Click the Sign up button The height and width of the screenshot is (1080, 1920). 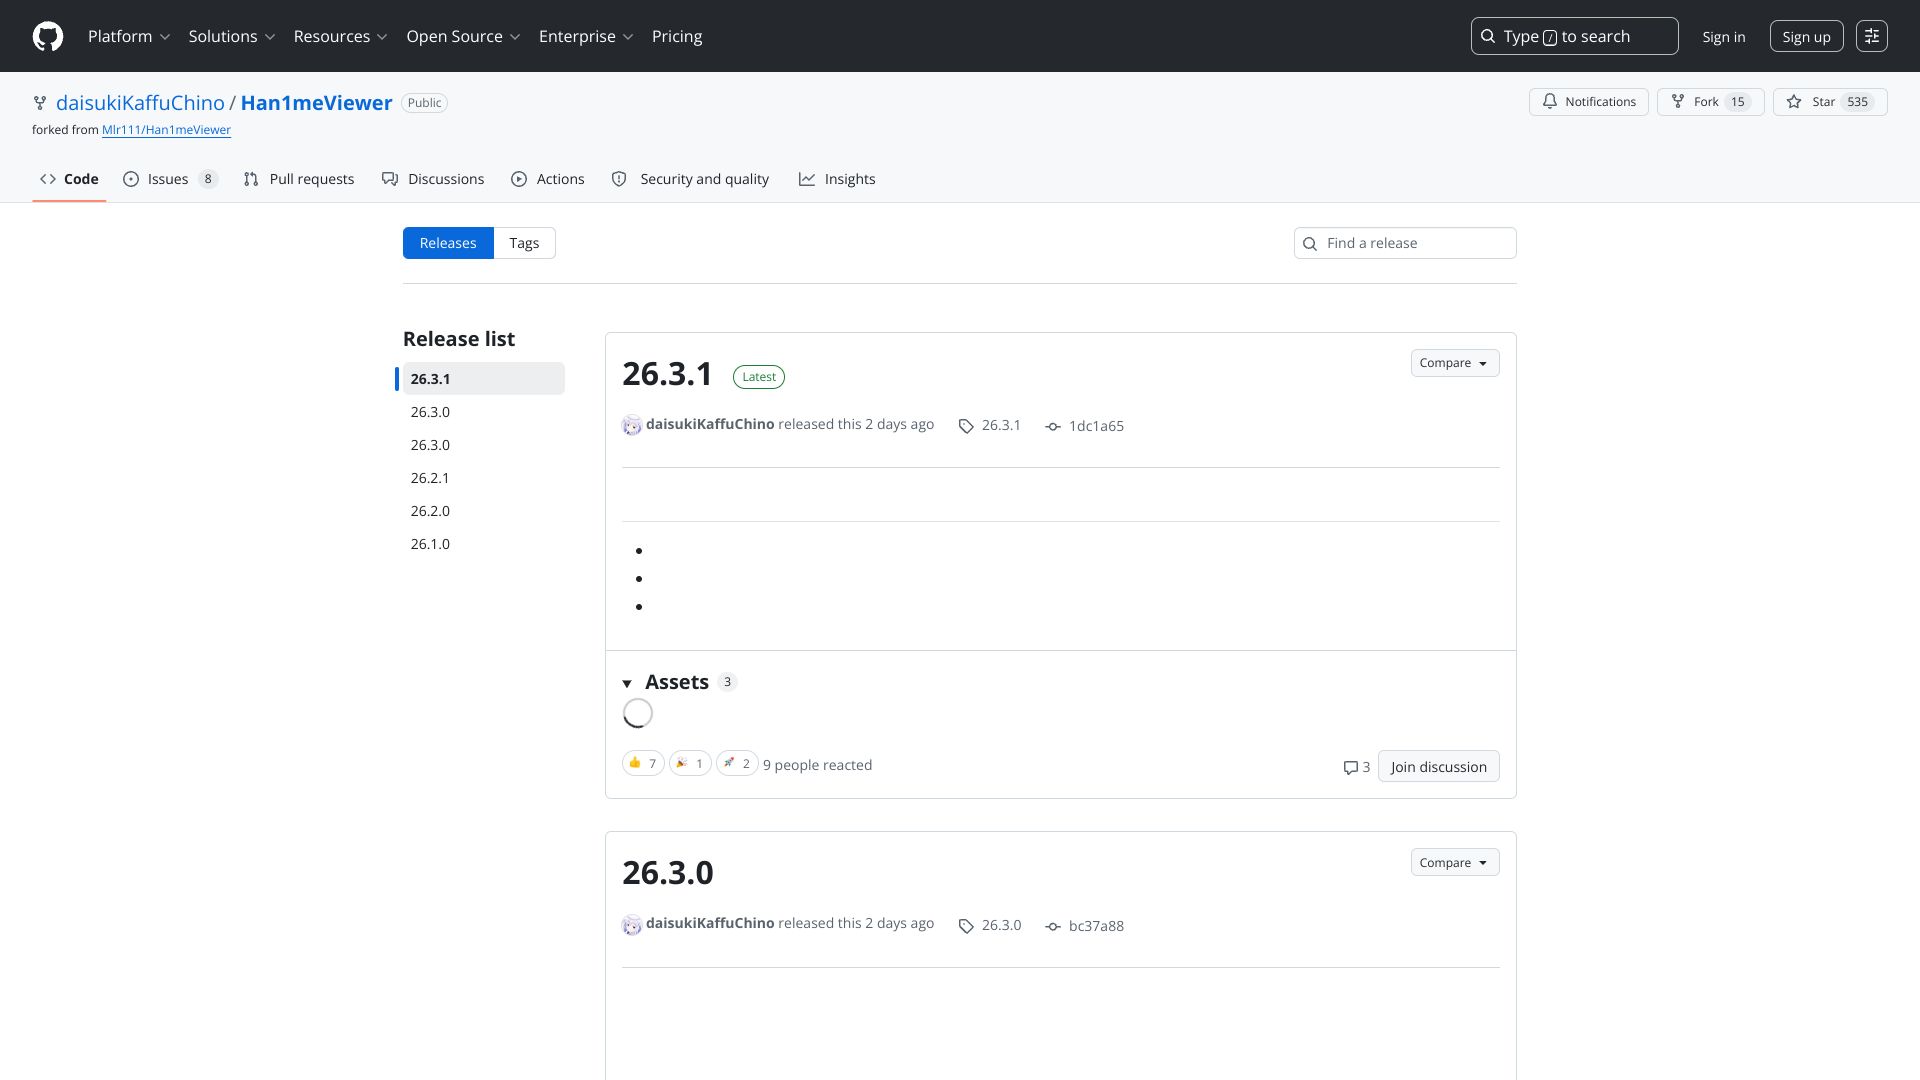[1806, 36]
